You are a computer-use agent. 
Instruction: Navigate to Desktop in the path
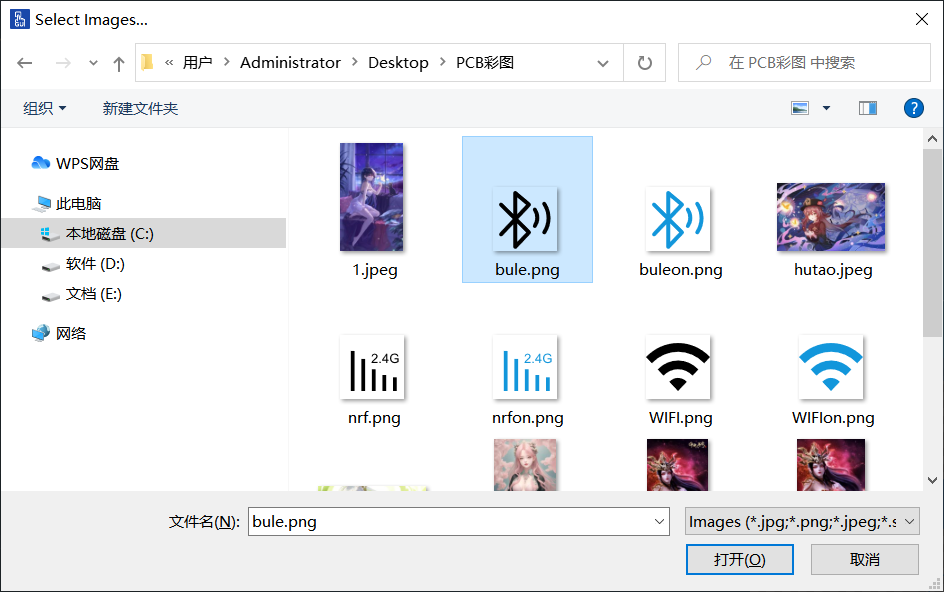tap(398, 63)
